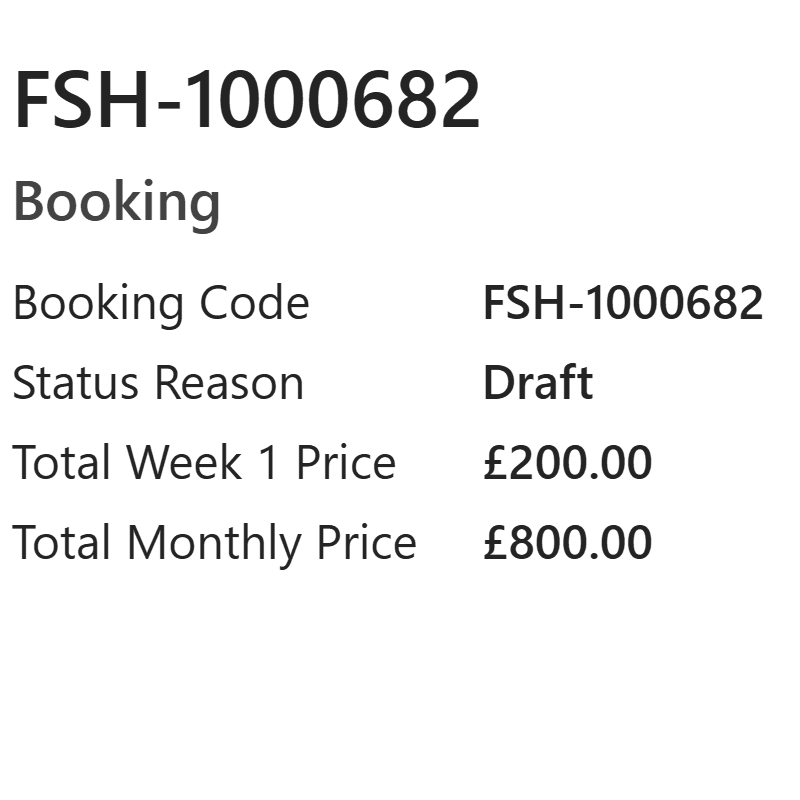This screenshot has height=800, width=800.
Task: Click the Booking Code label
Action: point(161,303)
